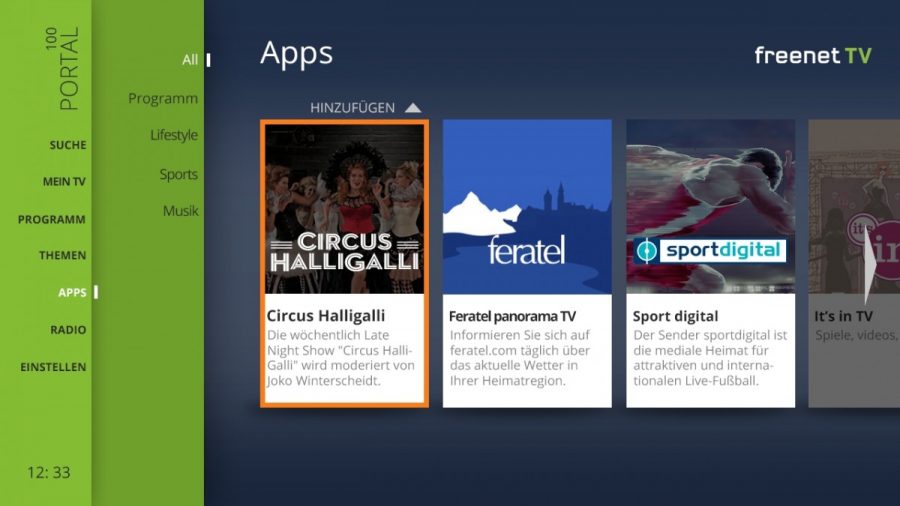Filter apps by Lifestyle category
This screenshot has height=506, width=900.
click(x=174, y=135)
